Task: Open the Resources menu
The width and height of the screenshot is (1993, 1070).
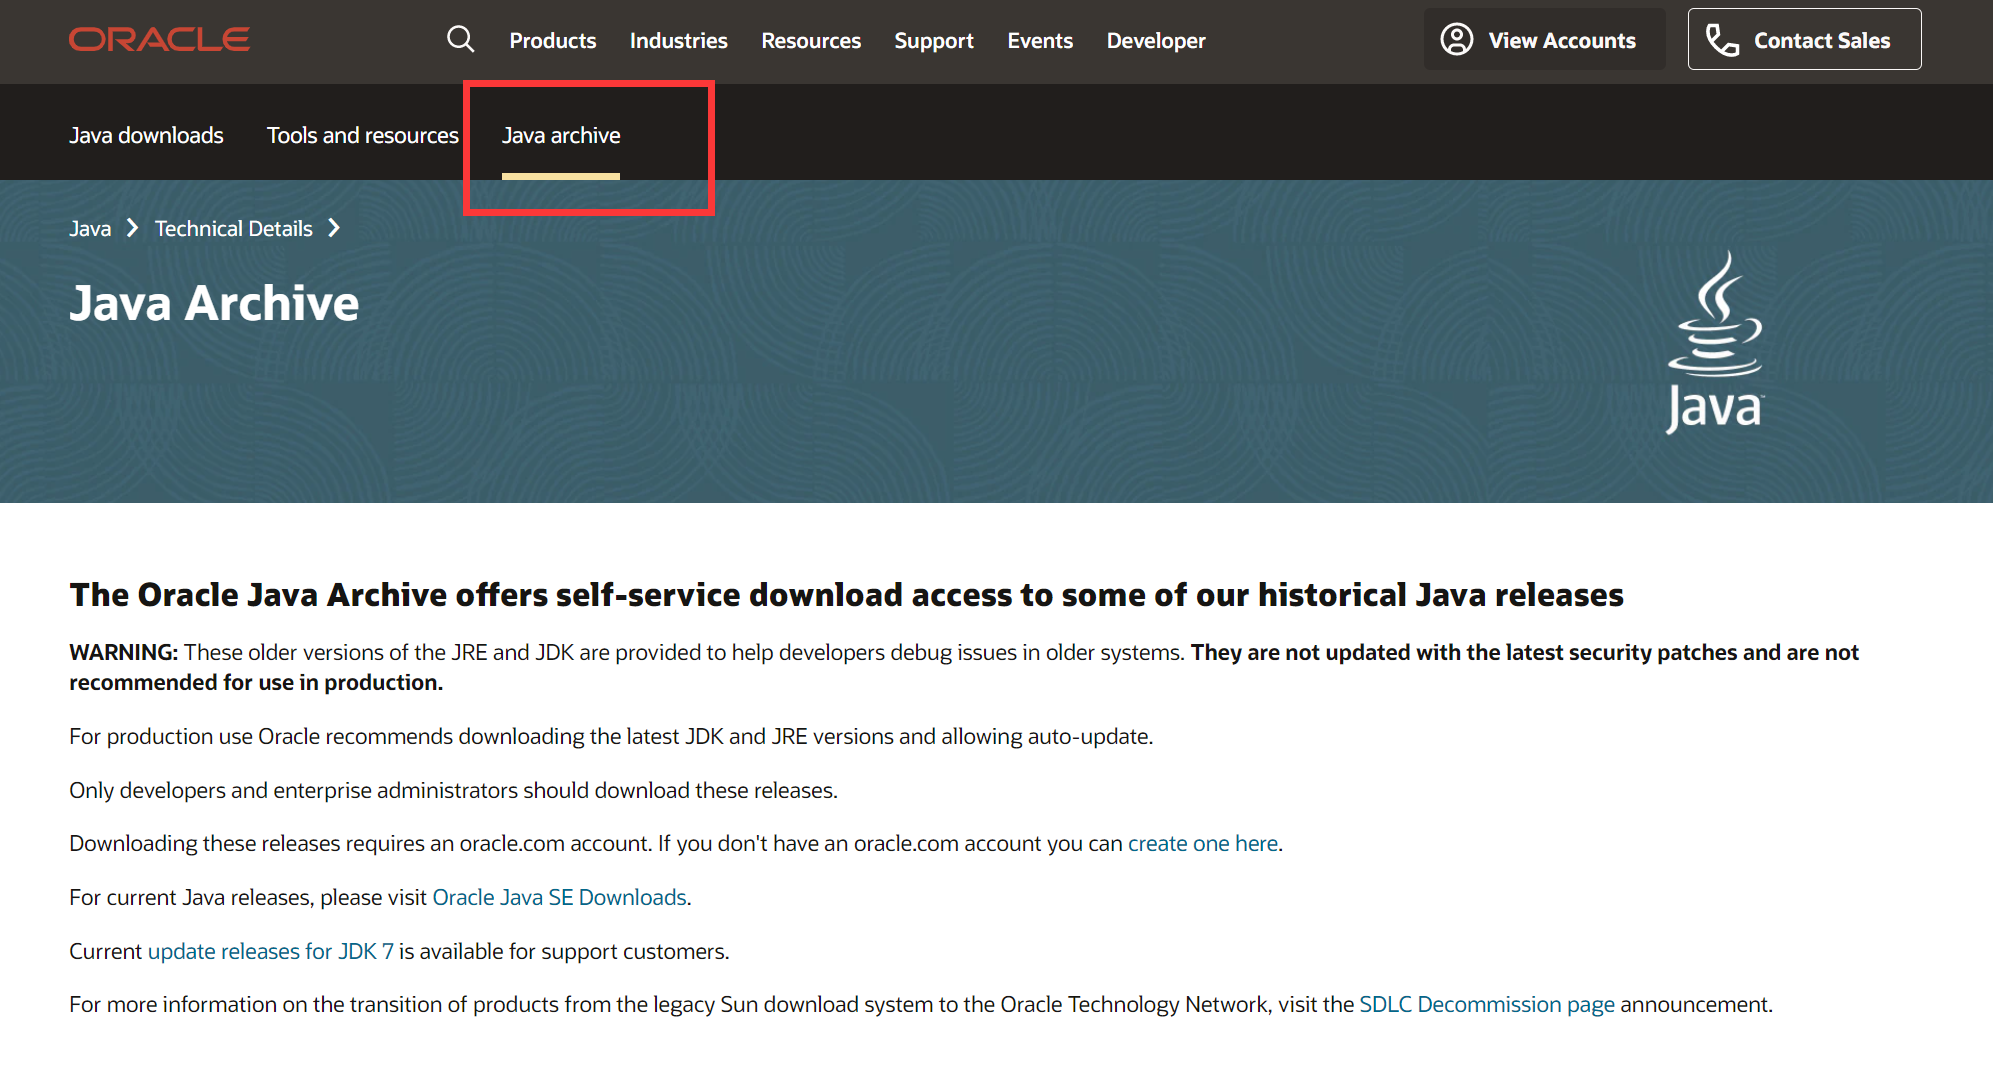Action: [x=811, y=41]
